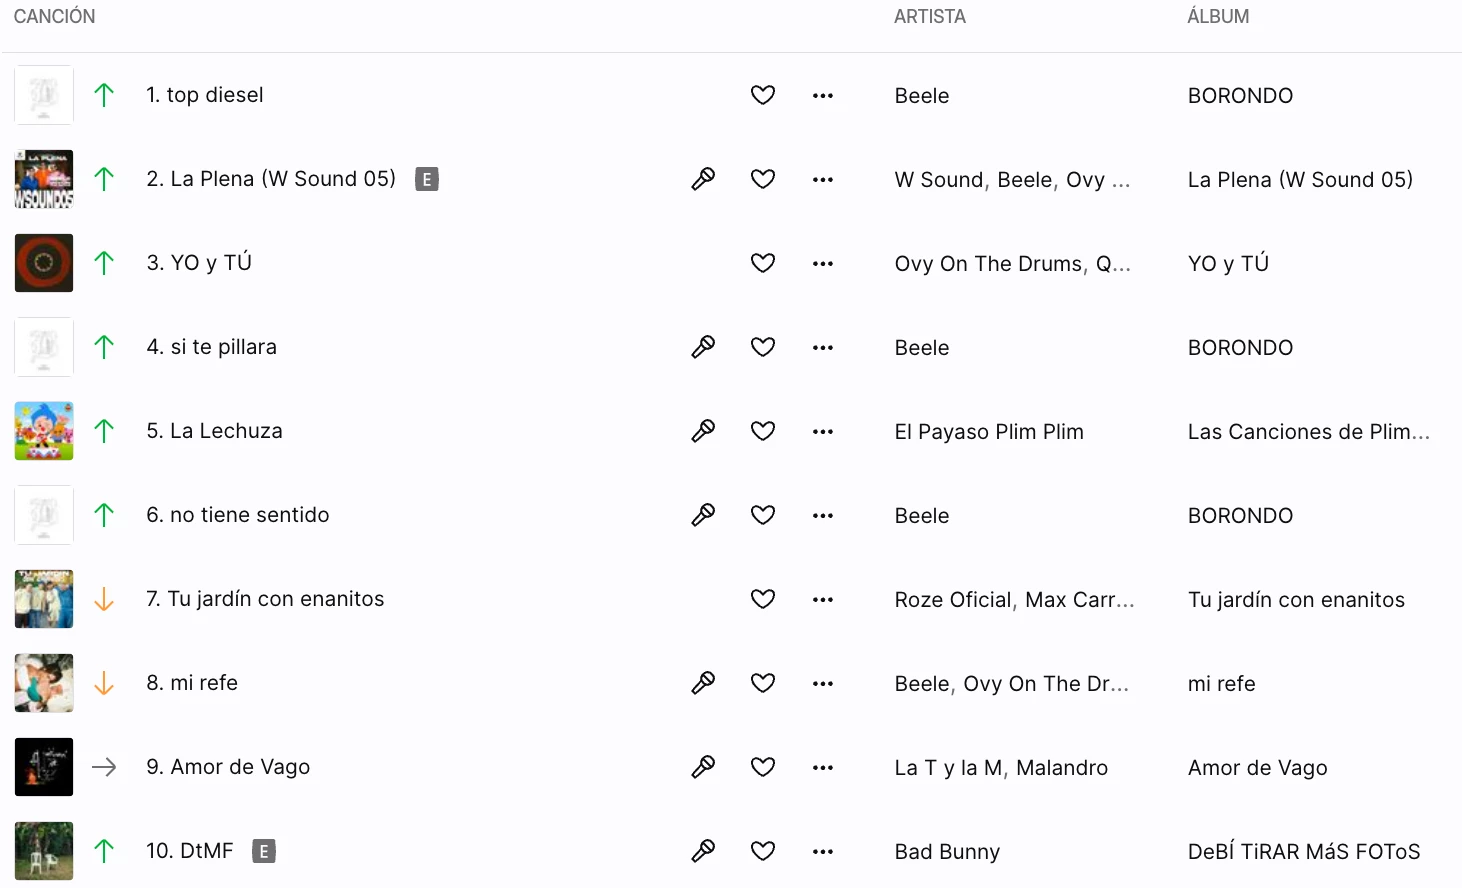Open more options for DtMF

point(823,852)
